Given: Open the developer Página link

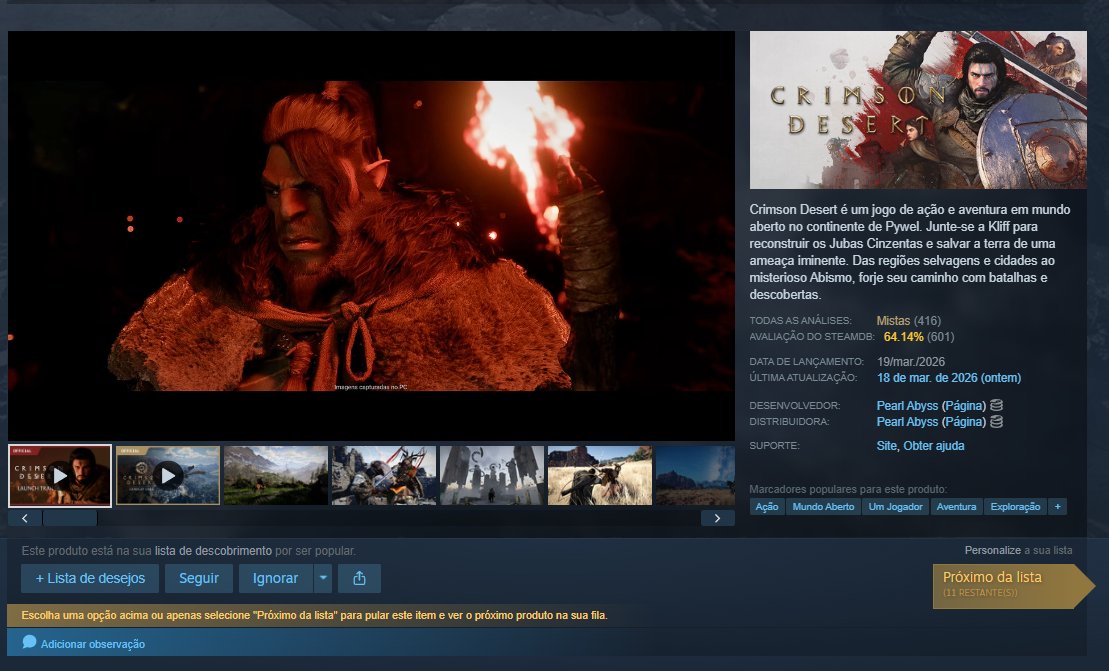Looking at the screenshot, I should pyautogui.click(x=964, y=406).
